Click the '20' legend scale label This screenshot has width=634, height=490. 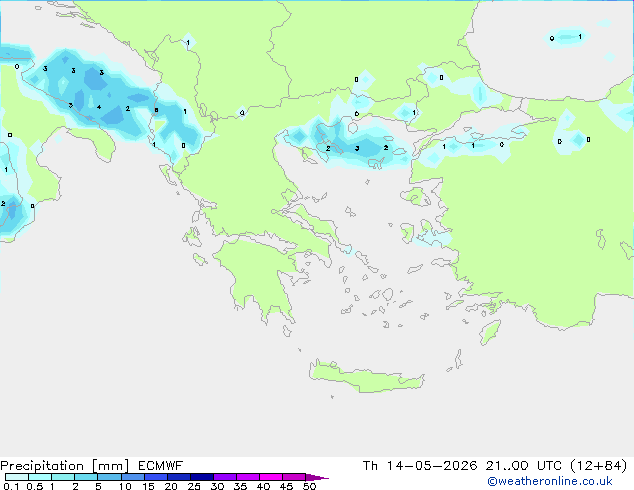(x=171, y=486)
